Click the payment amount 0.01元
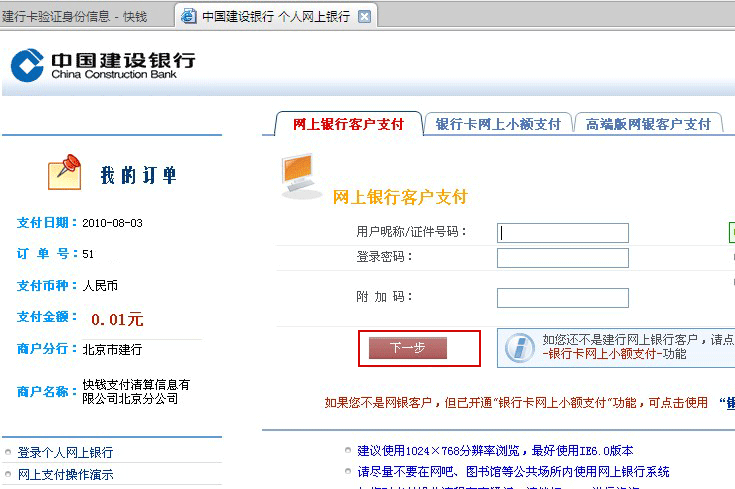The height and width of the screenshot is (489, 735). click(x=117, y=320)
